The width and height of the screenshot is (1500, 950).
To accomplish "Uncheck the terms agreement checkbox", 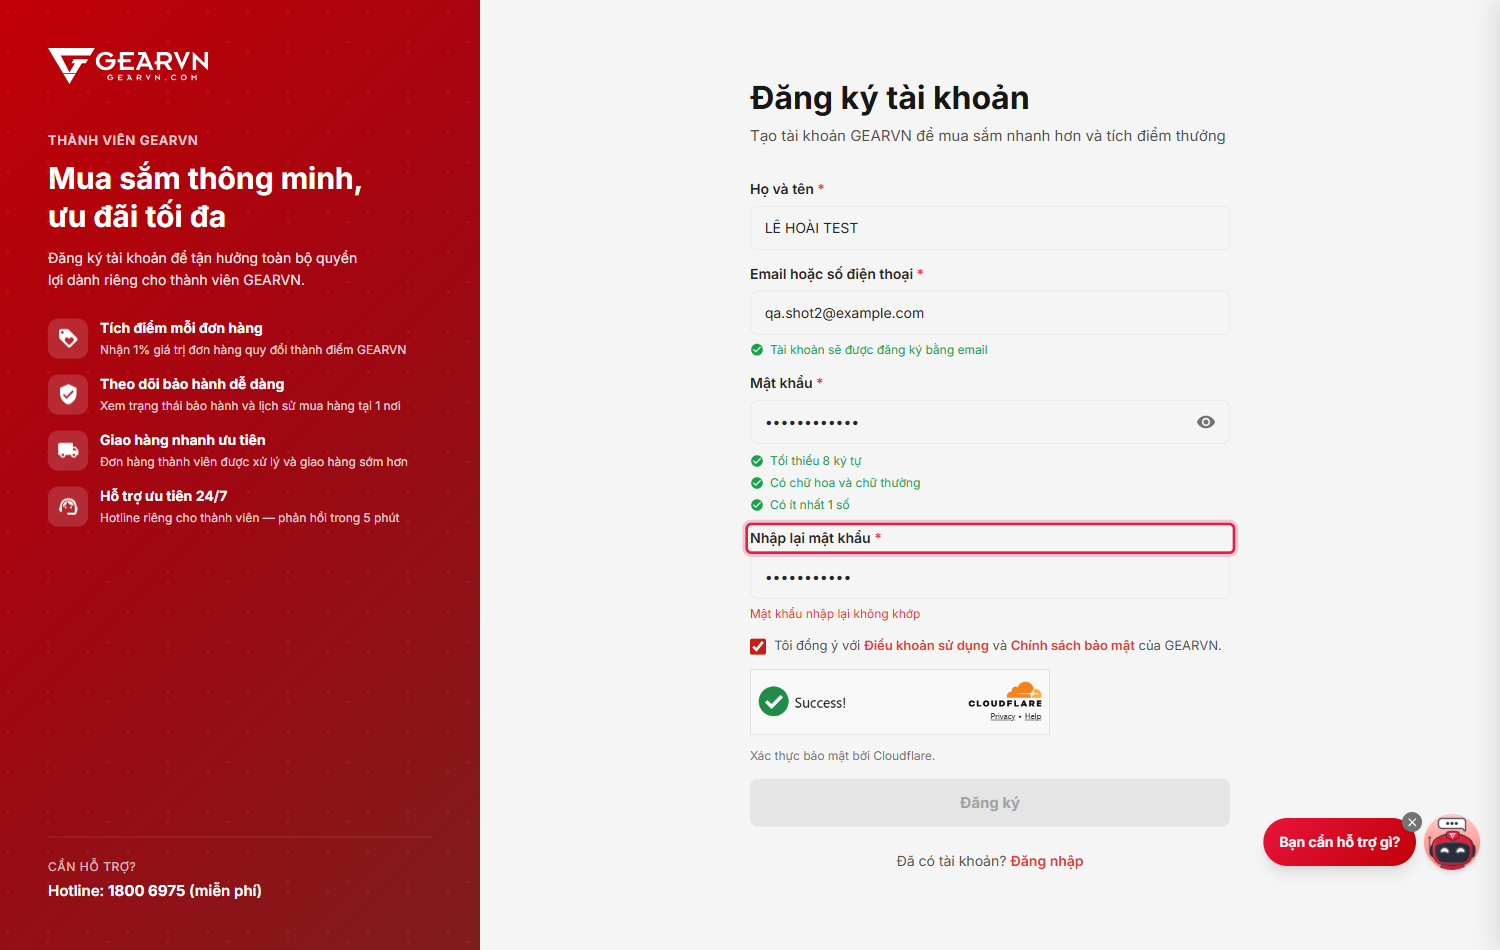I will (758, 646).
